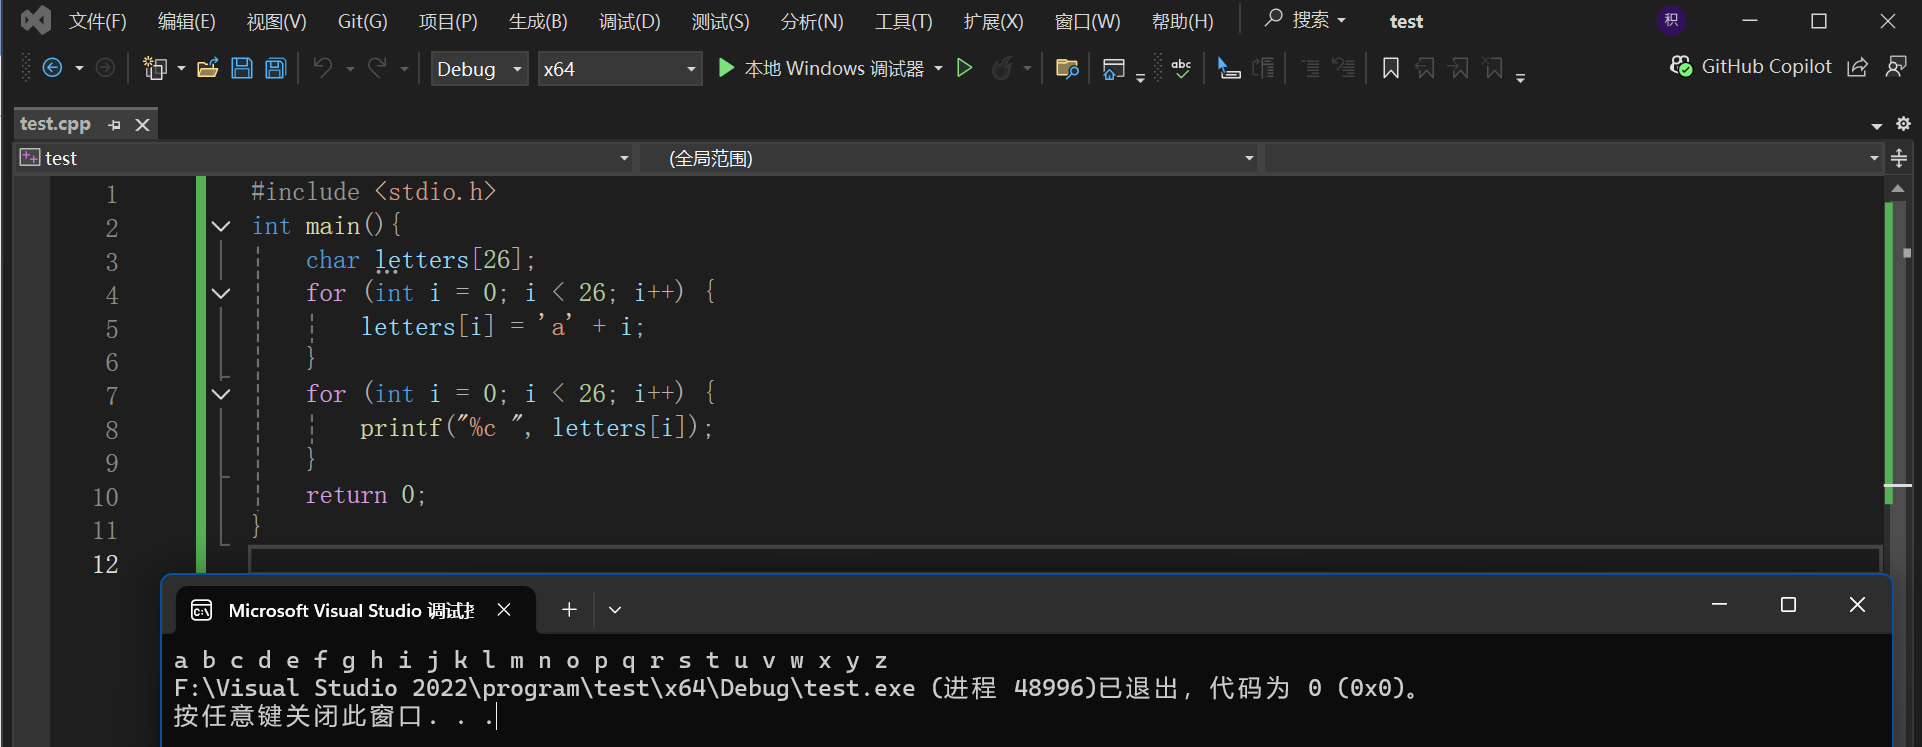Go to the previous bookmark icon
1922x747 pixels.
(1425, 68)
